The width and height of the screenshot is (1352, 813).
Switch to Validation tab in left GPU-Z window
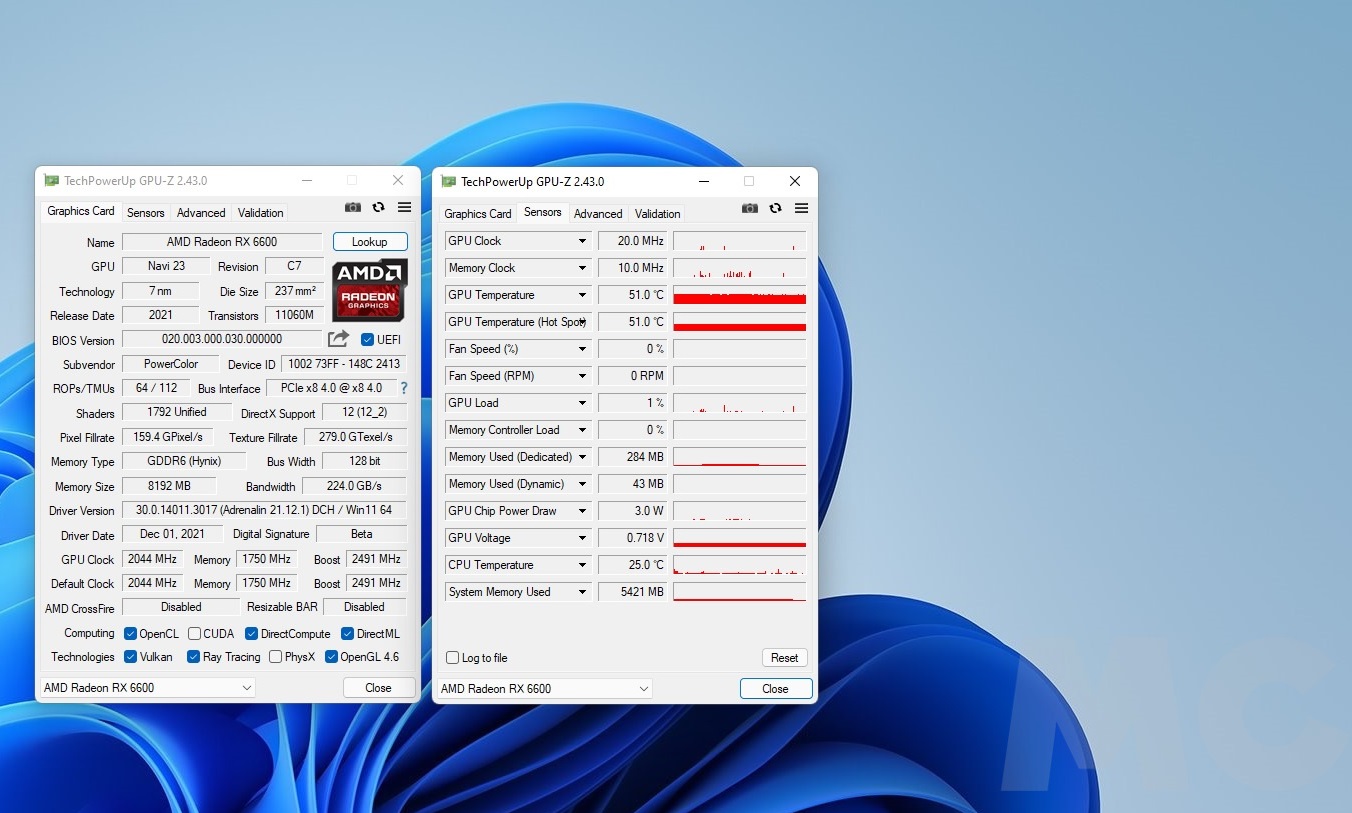(260, 213)
